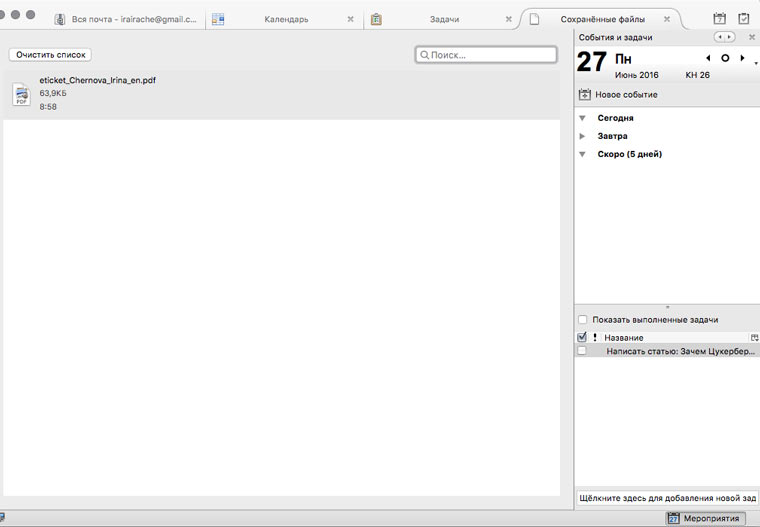Go to previous day arrow in mini calendar
The height and width of the screenshot is (527, 760).
pos(708,58)
